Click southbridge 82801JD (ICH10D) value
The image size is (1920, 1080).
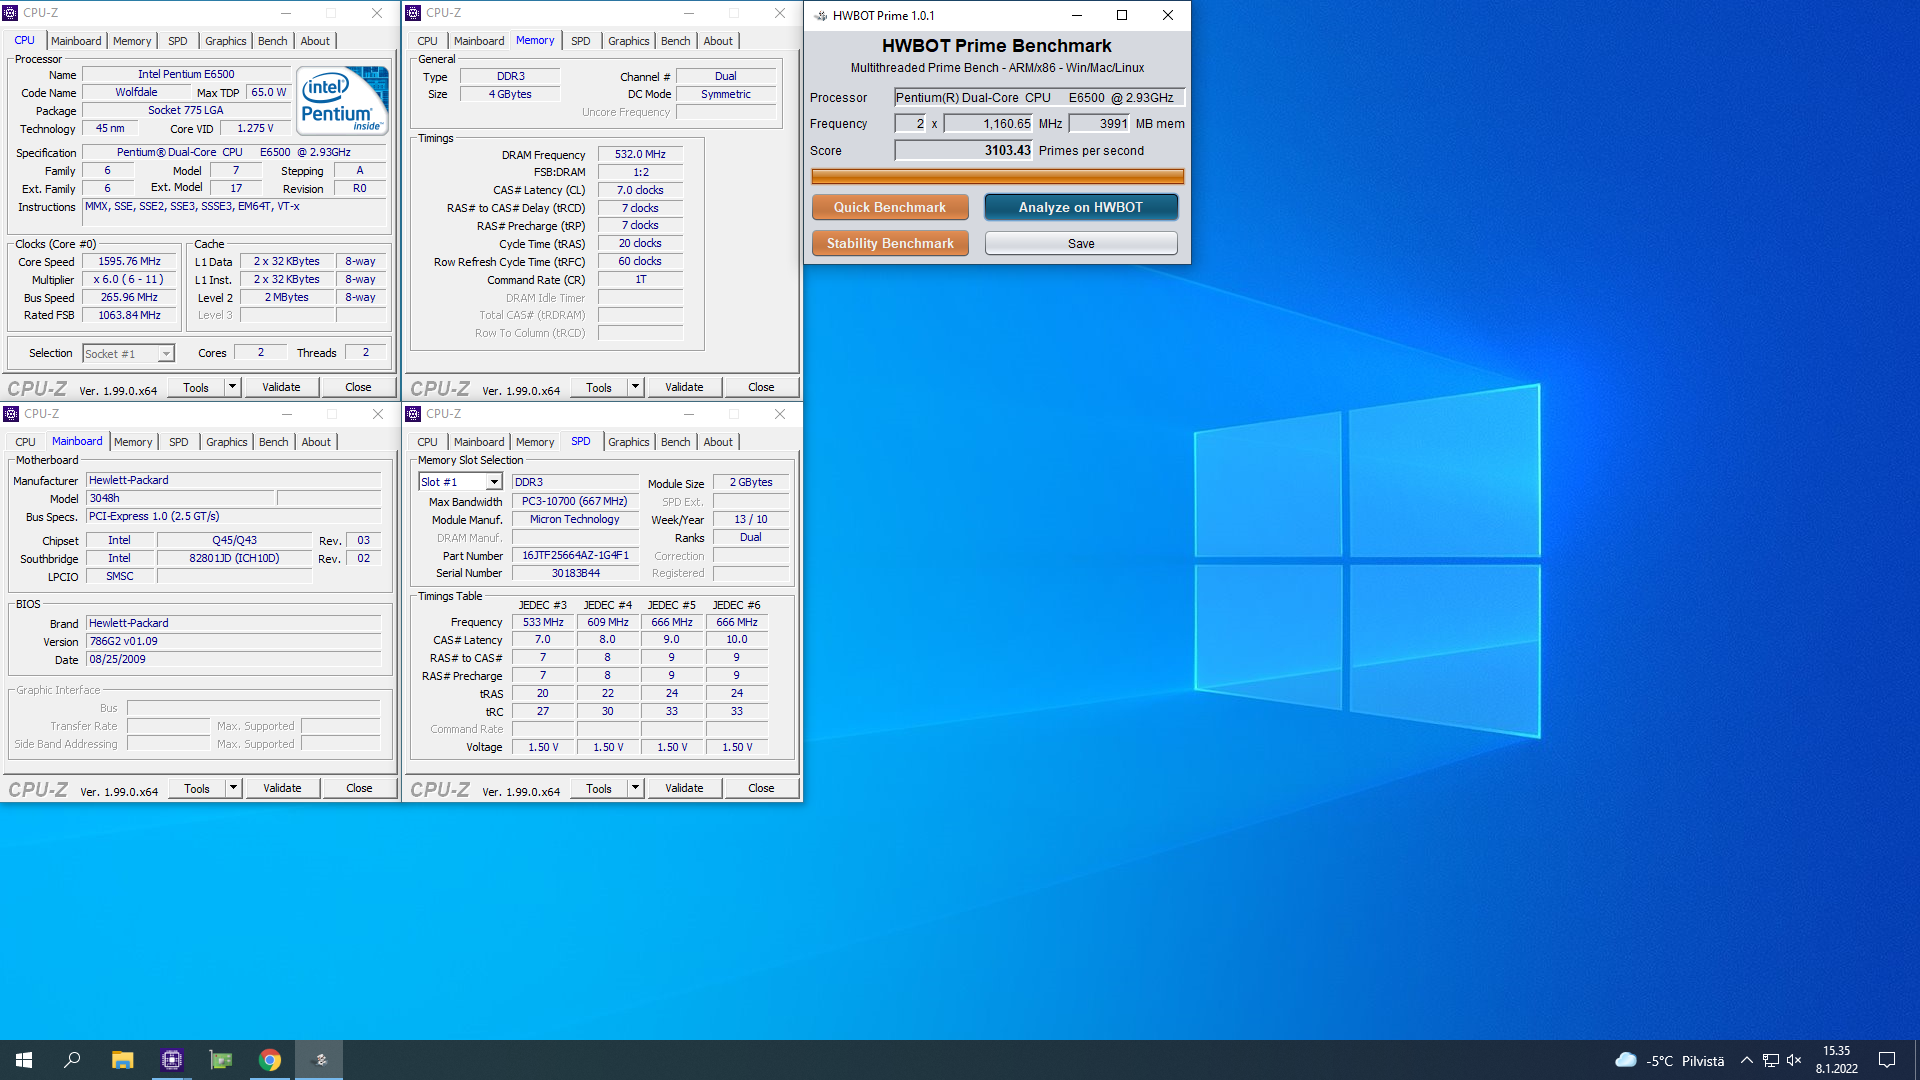coord(235,558)
